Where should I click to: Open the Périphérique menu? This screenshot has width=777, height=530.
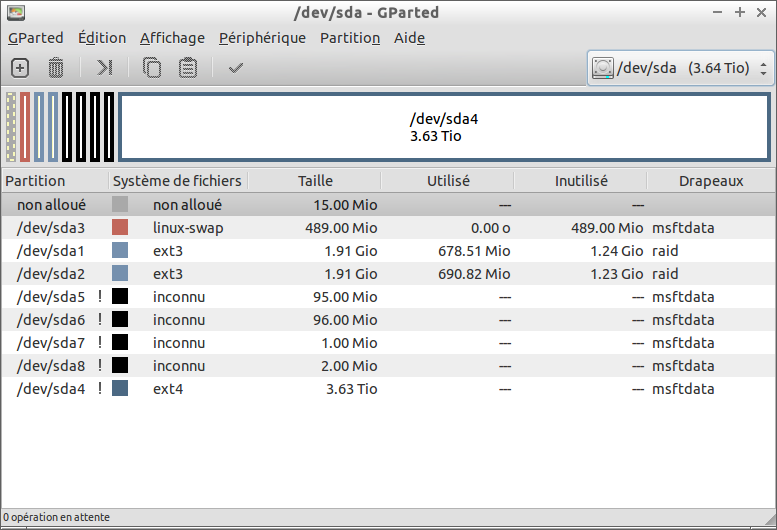pyautogui.click(x=262, y=38)
